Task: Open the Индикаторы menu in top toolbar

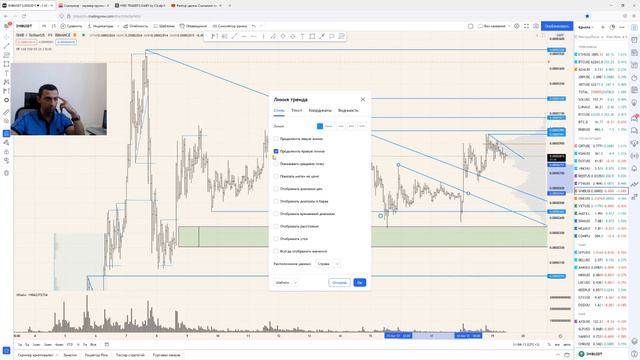Action: pyautogui.click(x=100, y=26)
